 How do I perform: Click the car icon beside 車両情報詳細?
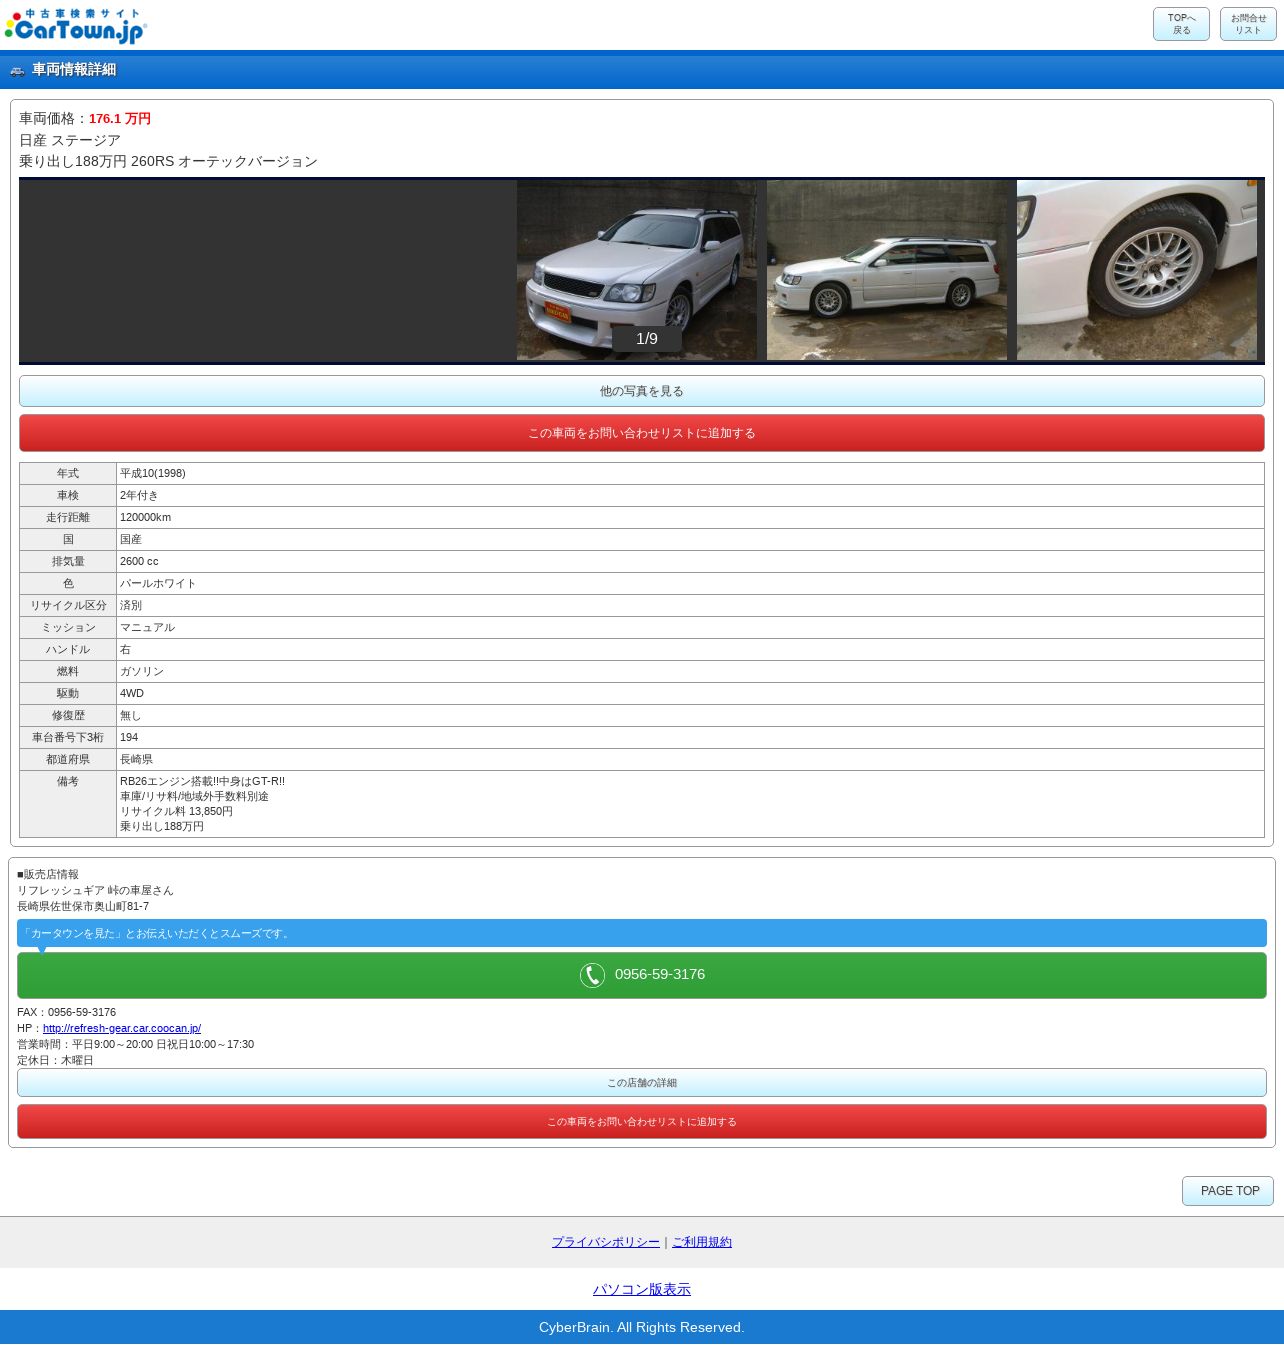[x=17, y=70]
